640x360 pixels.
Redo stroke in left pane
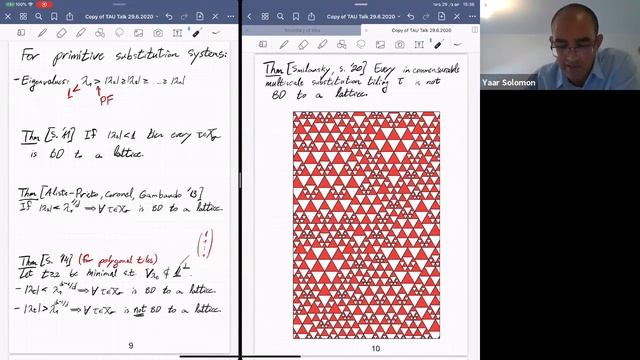point(184,17)
